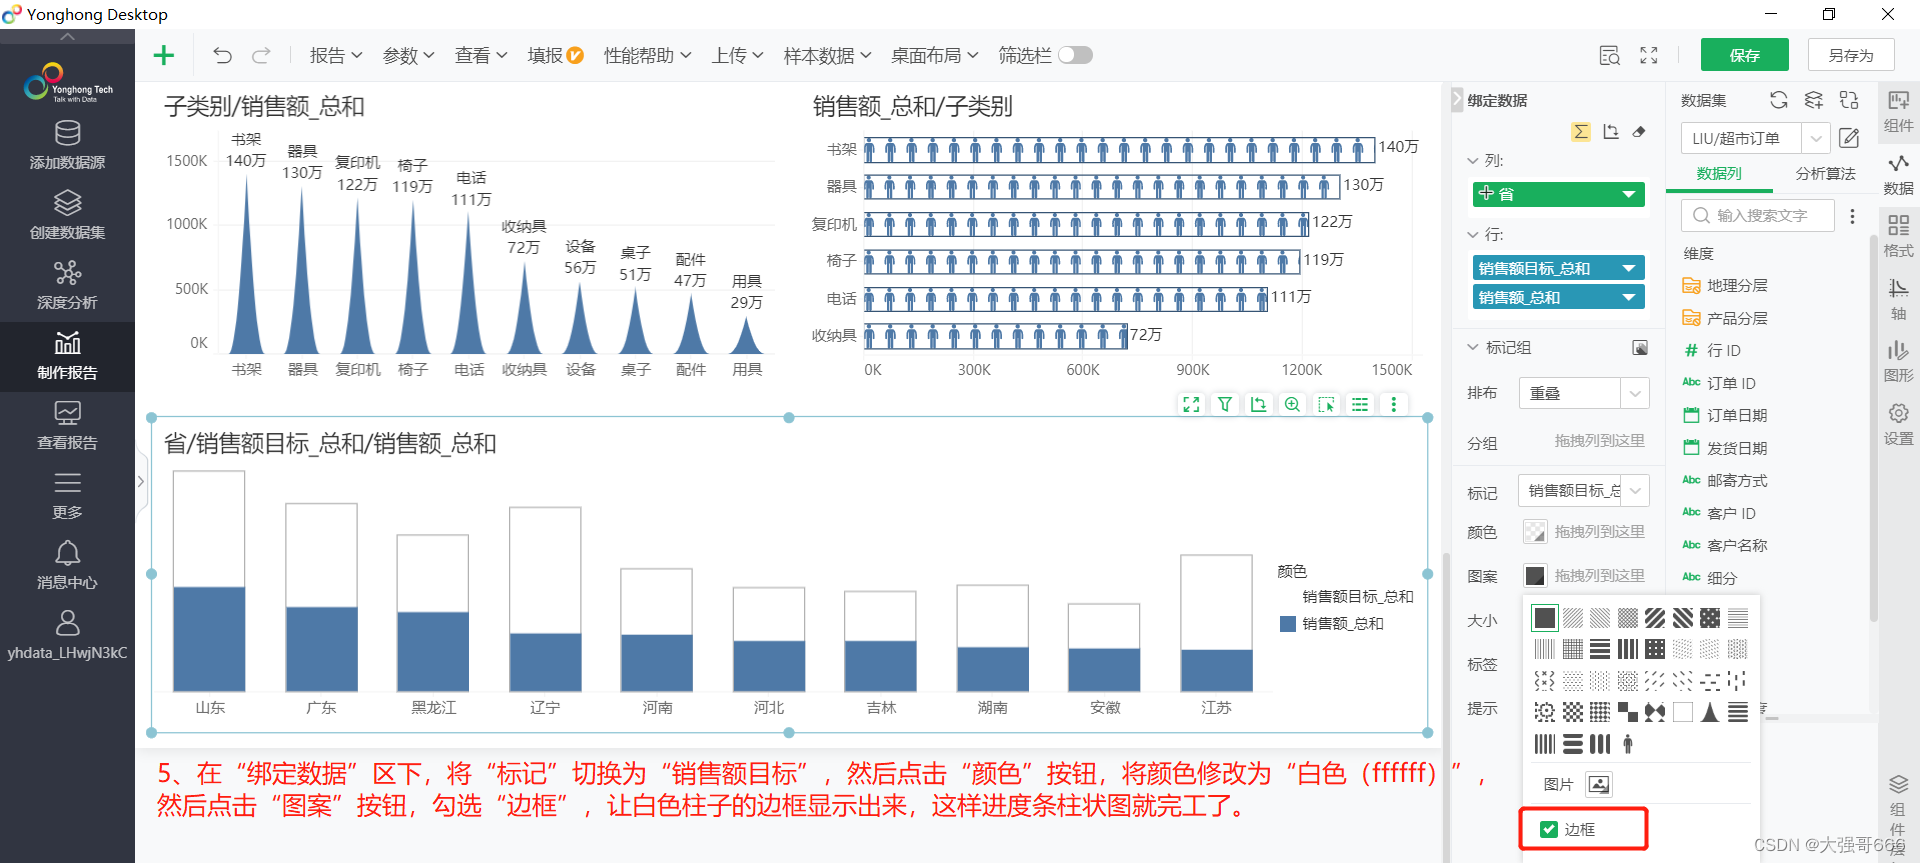
Task: Open dropdown on 销售额目标_总和 row pill
Action: (1628, 268)
